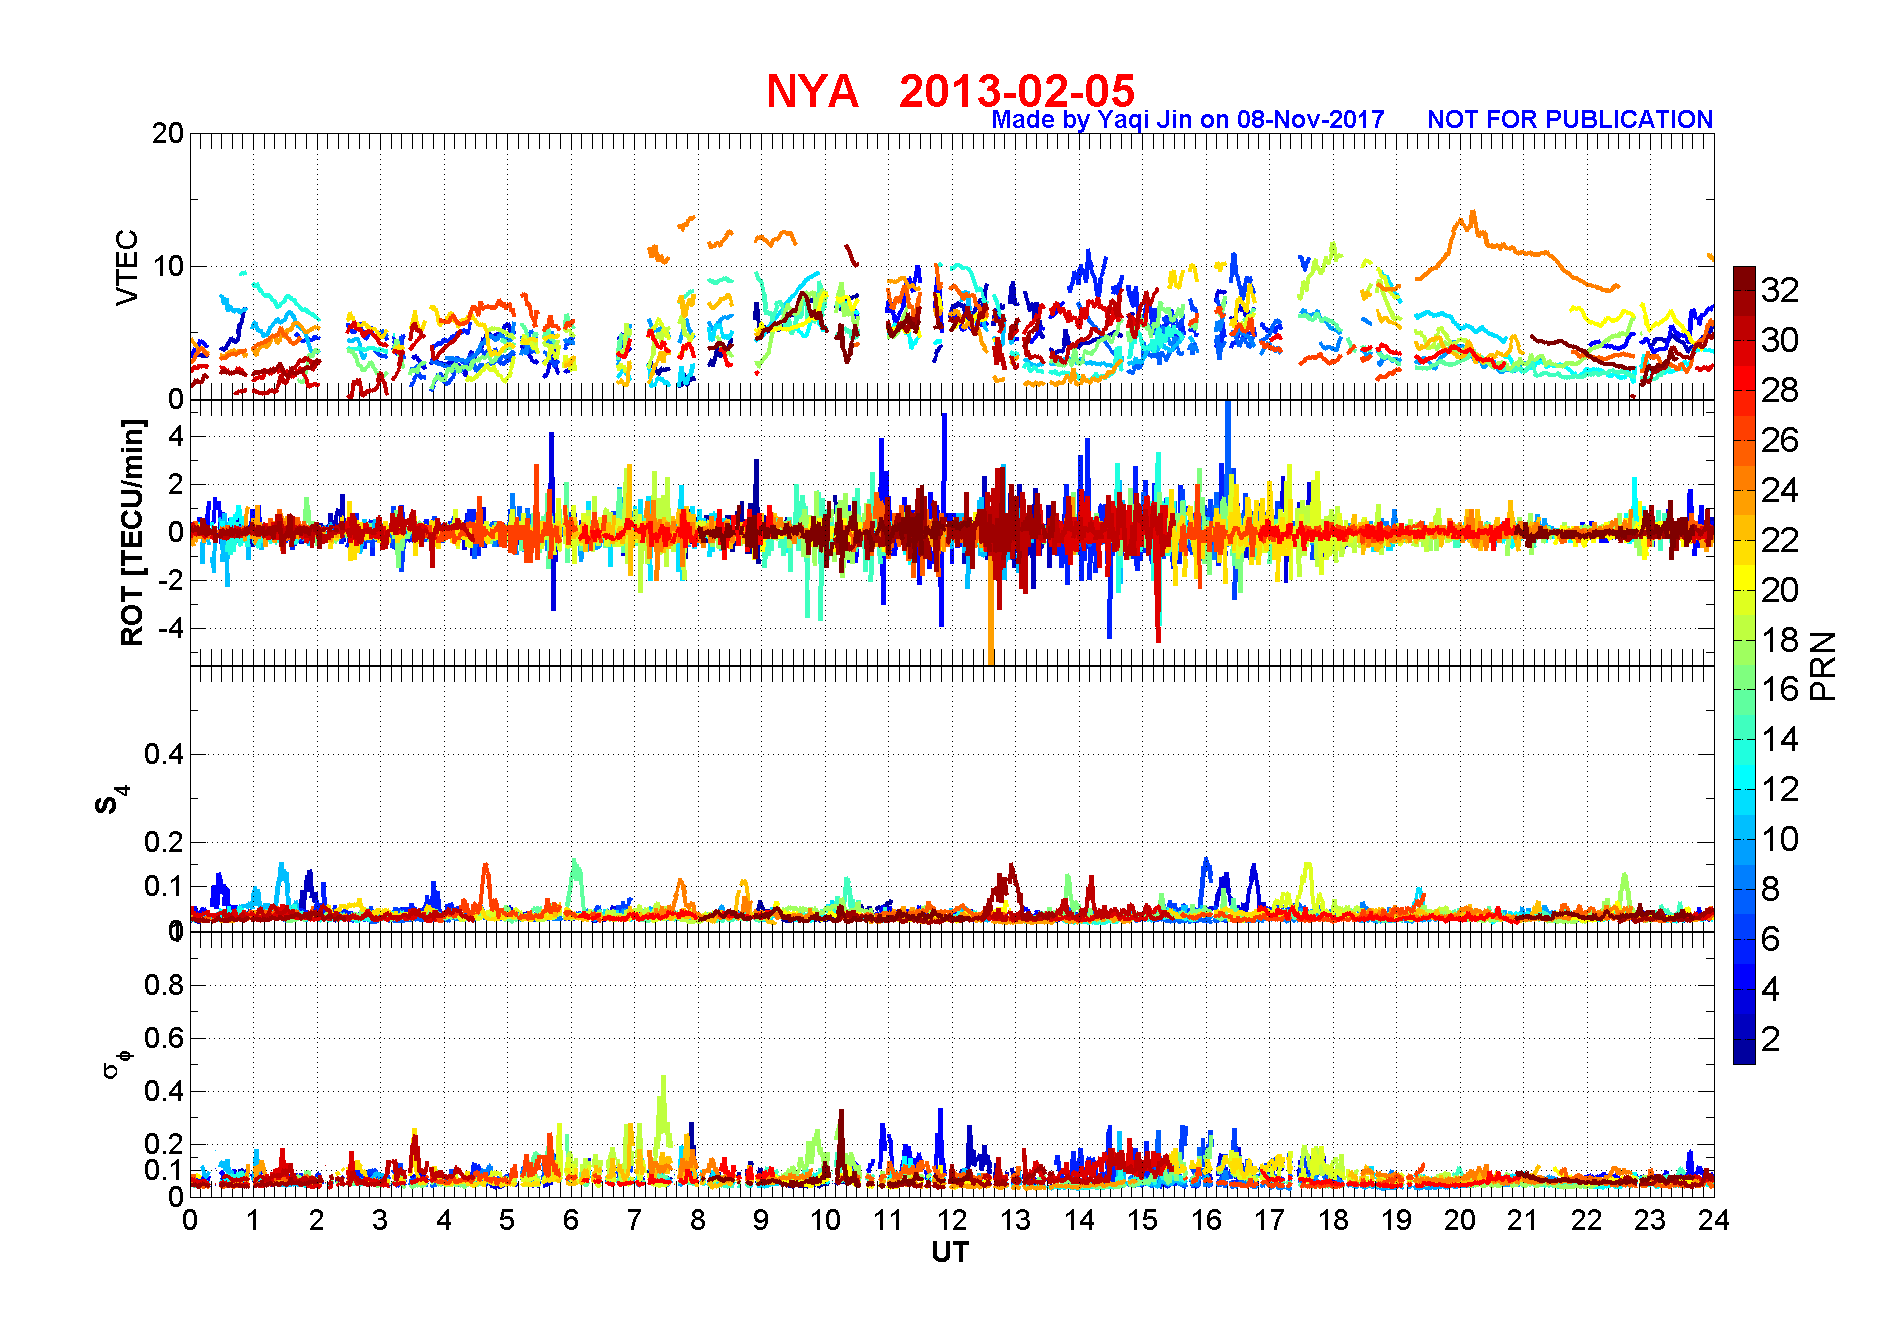Click the 'UT' x-axis label

click(950, 1252)
